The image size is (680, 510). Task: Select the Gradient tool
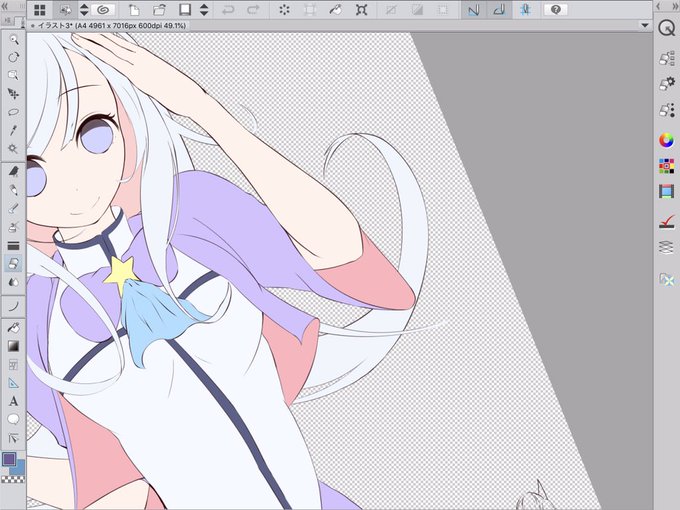(14, 346)
